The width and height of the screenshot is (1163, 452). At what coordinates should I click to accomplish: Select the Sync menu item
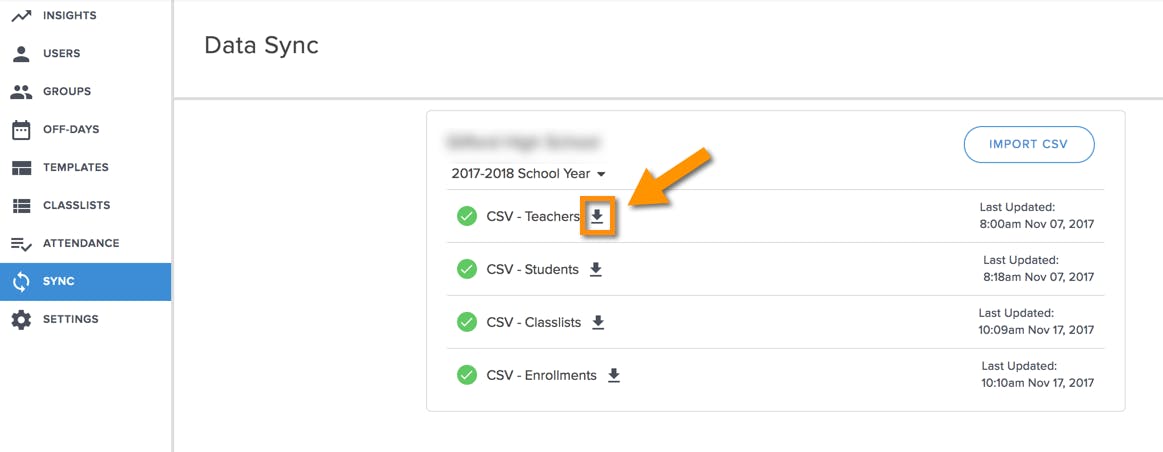click(85, 281)
